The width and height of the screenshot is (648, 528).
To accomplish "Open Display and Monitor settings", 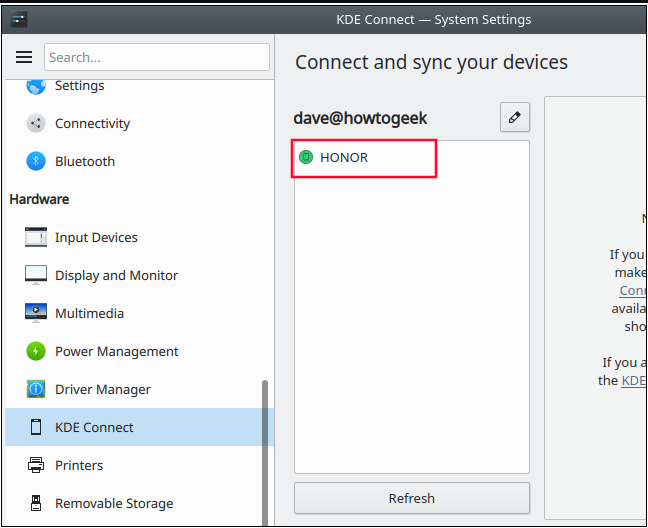I will coord(139,275).
